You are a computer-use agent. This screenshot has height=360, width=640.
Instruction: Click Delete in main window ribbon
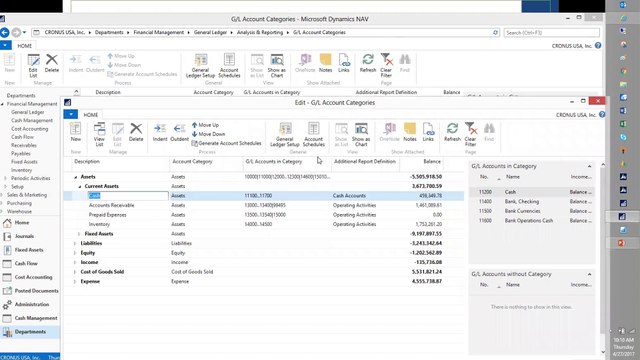pyautogui.click(x=52, y=63)
